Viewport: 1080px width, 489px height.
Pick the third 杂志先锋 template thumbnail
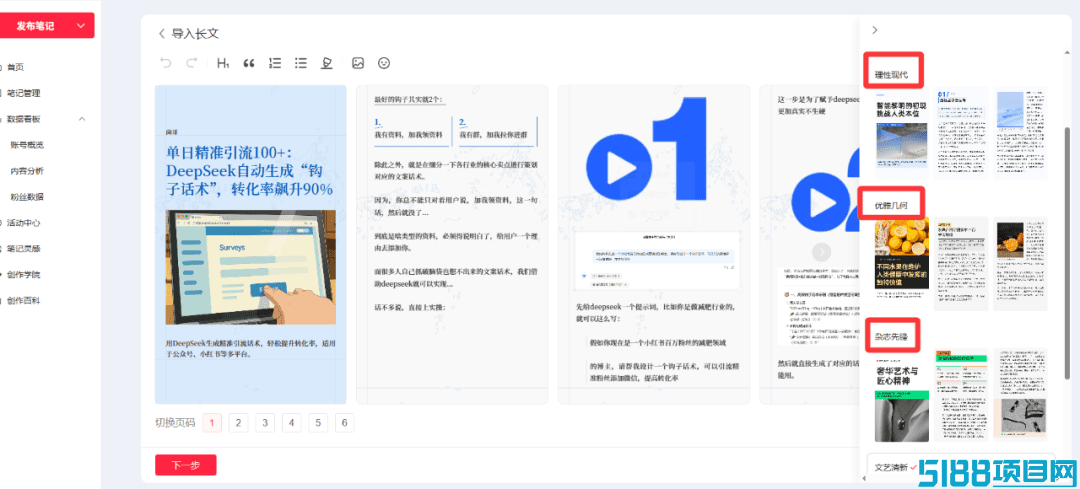pos(1020,395)
